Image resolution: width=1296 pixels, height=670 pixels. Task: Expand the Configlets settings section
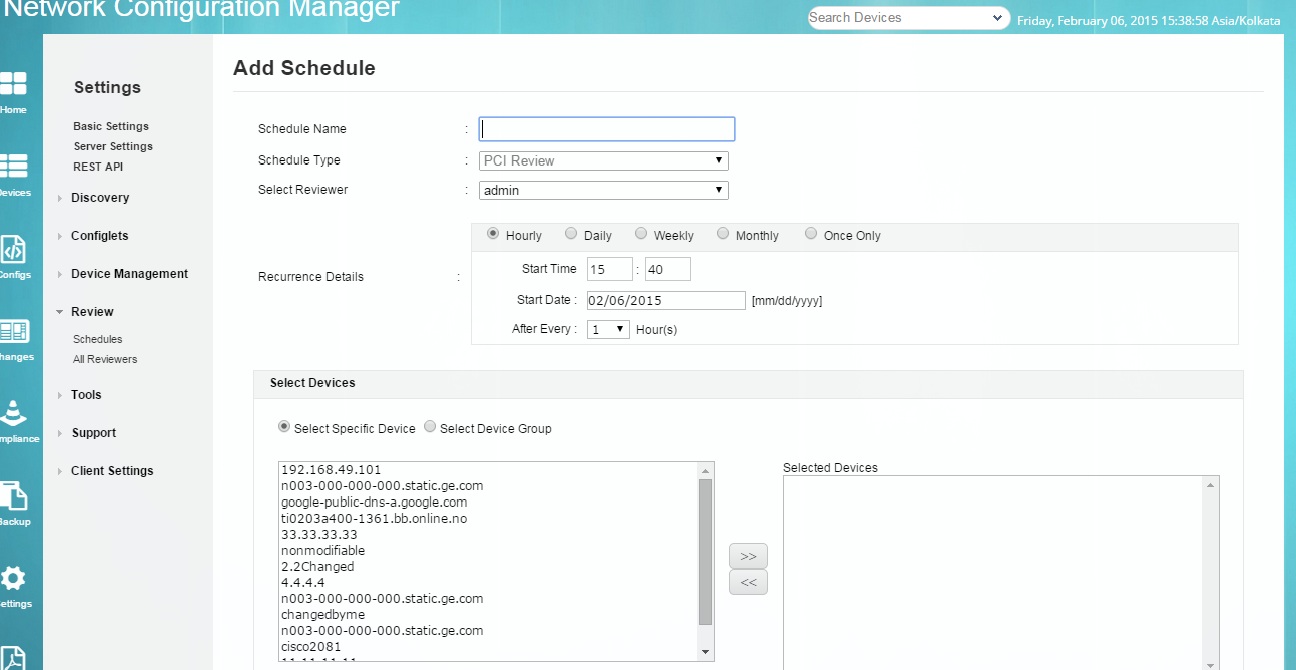point(99,236)
